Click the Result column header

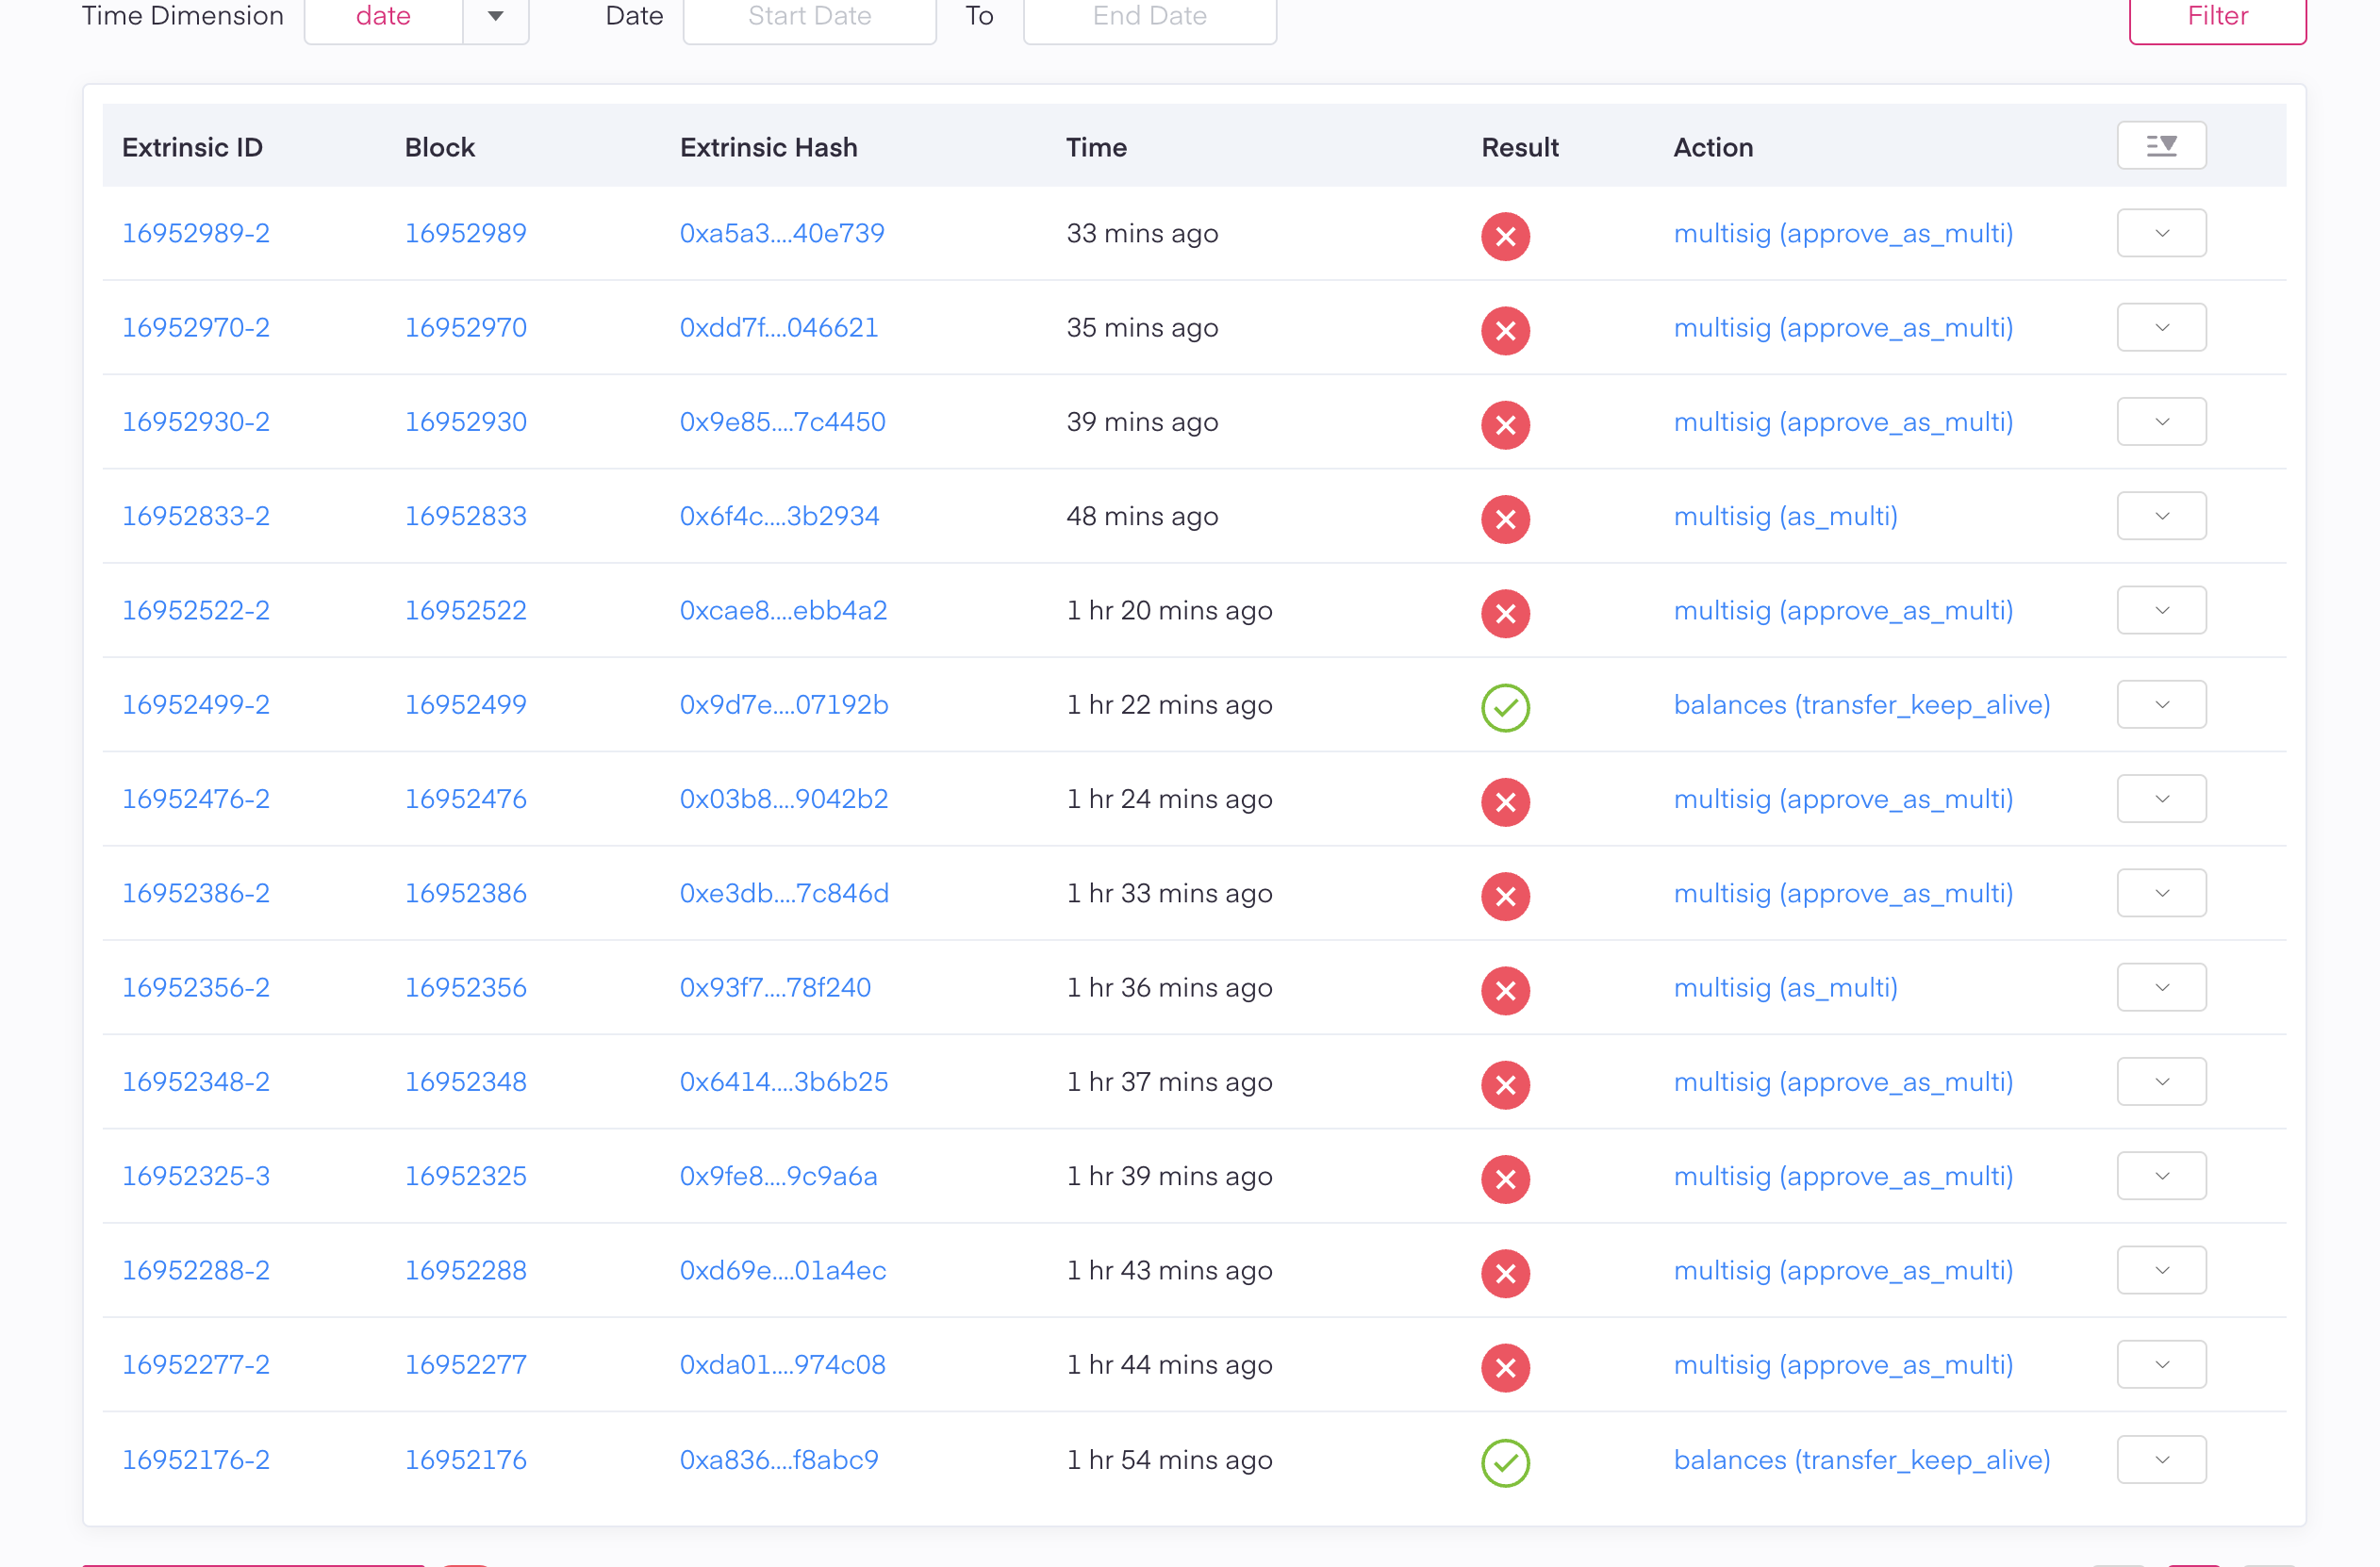coord(1519,147)
